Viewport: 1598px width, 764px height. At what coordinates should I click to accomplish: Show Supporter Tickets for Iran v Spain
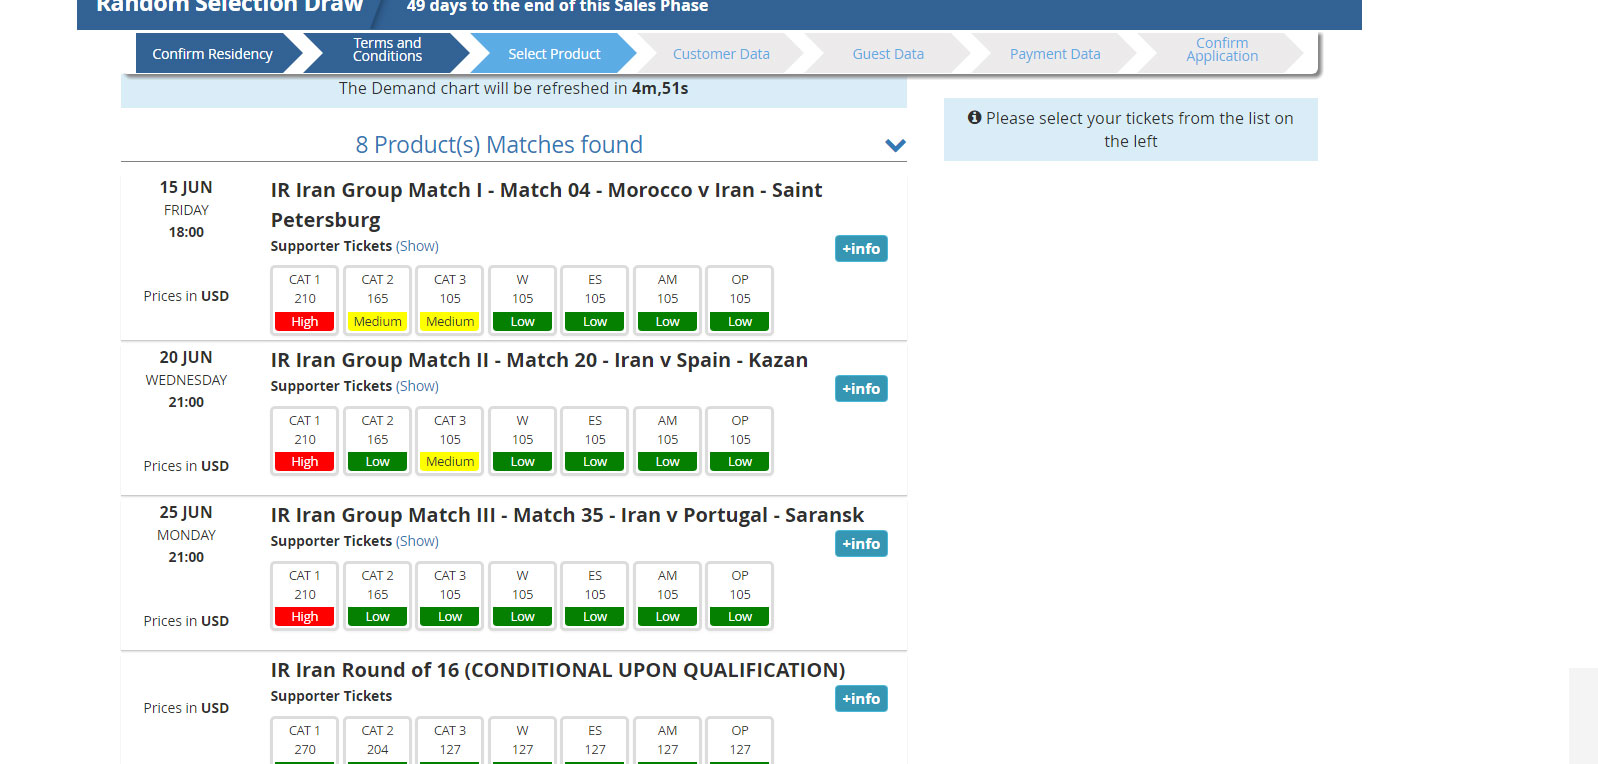417,386
